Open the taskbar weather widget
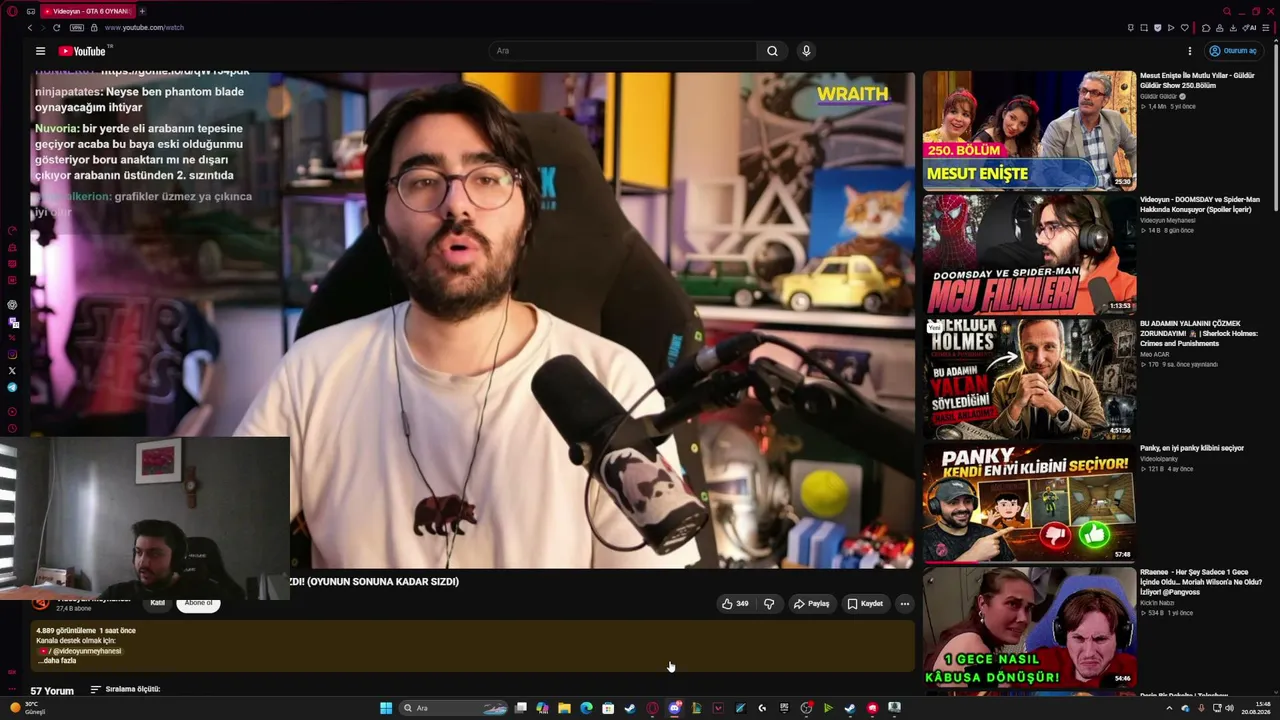Image resolution: width=1280 pixels, height=720 pixels. 27,708
